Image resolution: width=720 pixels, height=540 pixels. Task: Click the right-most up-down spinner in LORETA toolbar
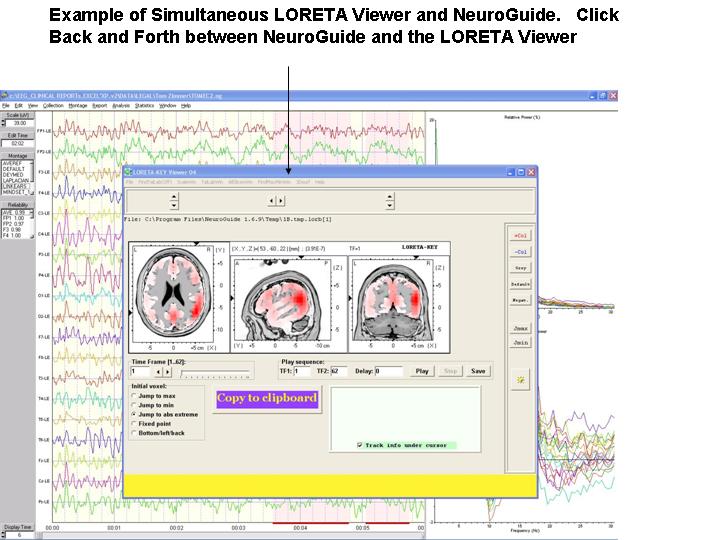[x=389, y=201]
